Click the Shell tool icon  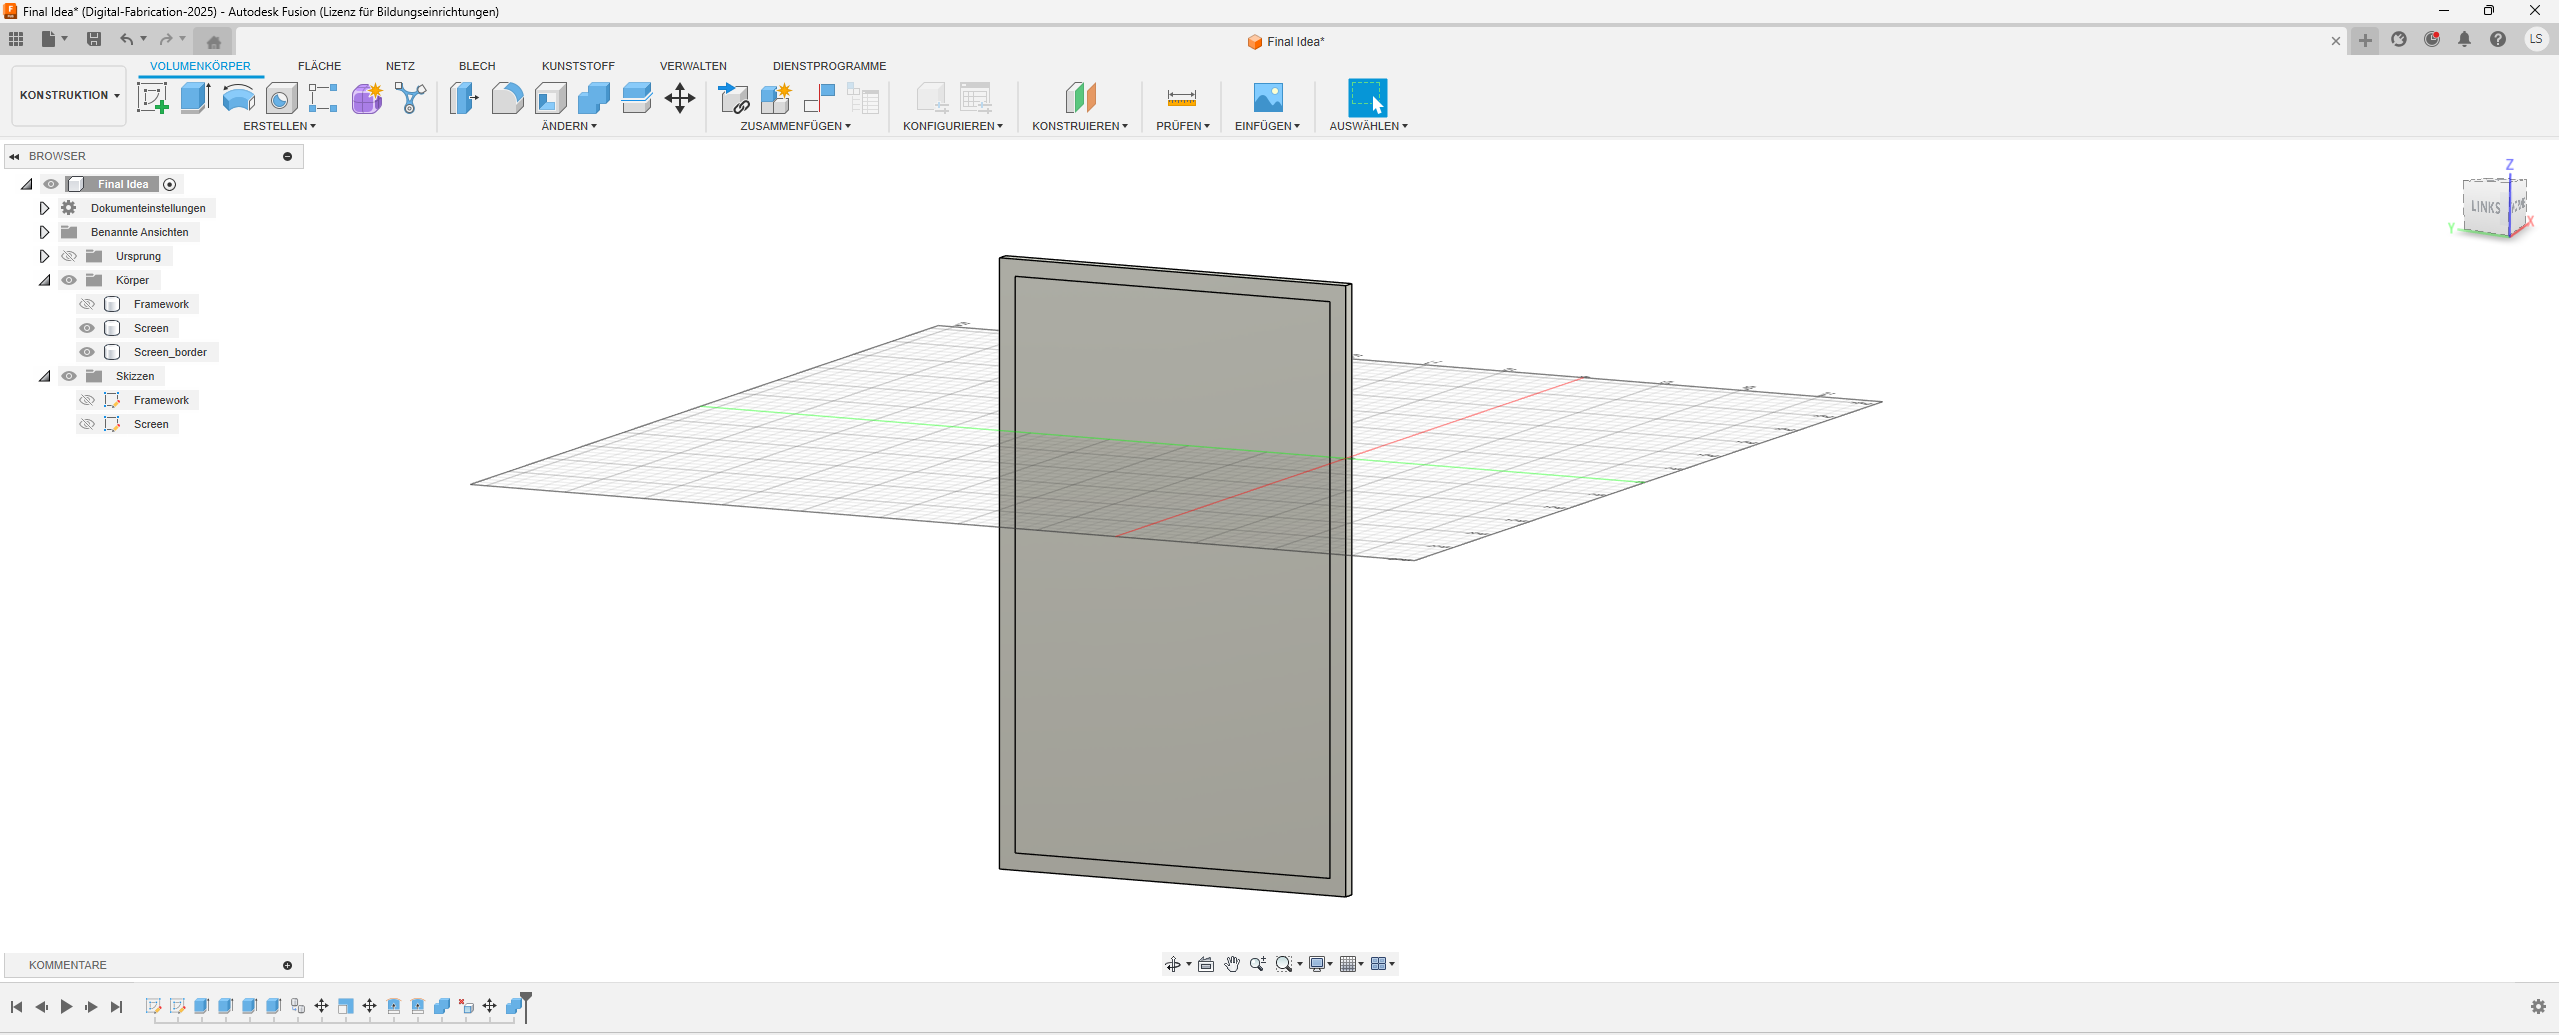tap(550, 98)
